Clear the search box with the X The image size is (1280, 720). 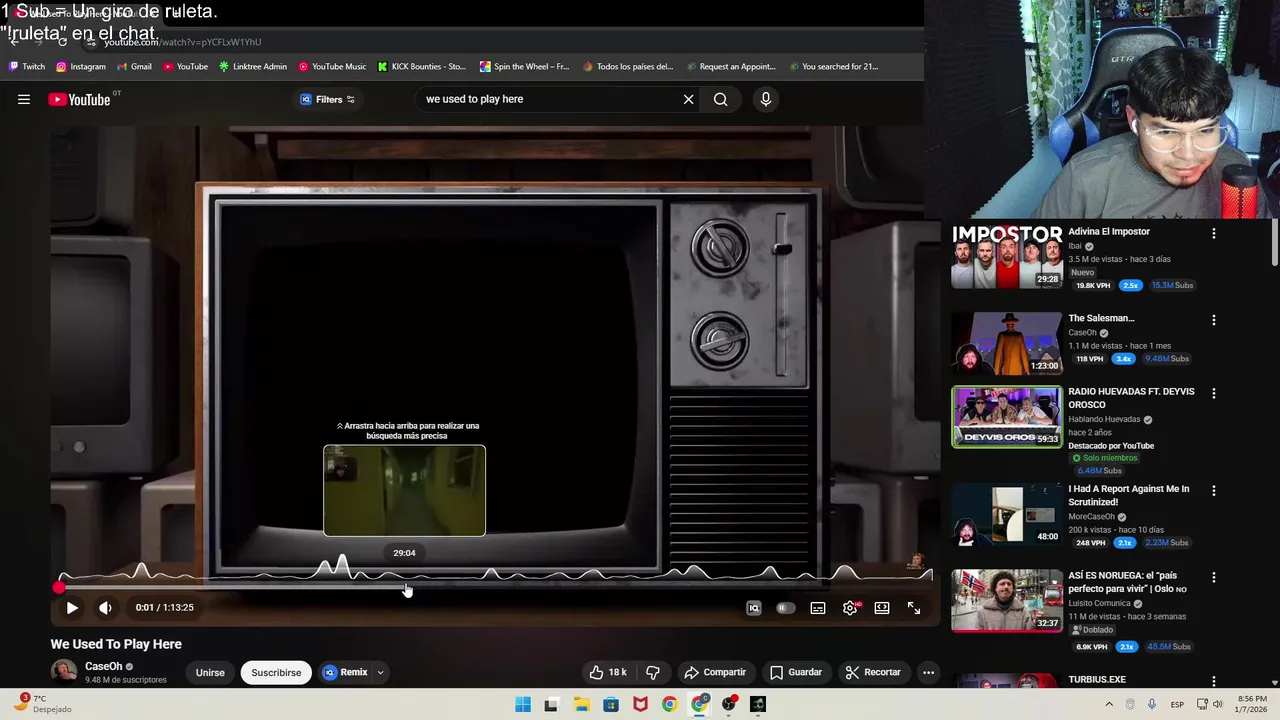point(688,99)
